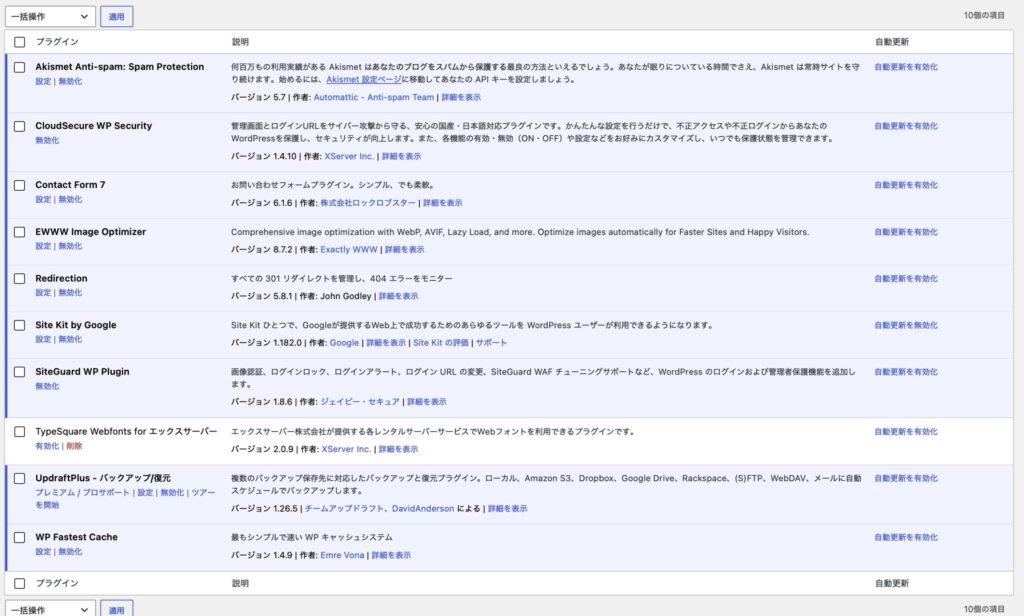Open XServer Inc. author link for CloudSecure
The image size is (1024, 616).
(x=349, y=156)
